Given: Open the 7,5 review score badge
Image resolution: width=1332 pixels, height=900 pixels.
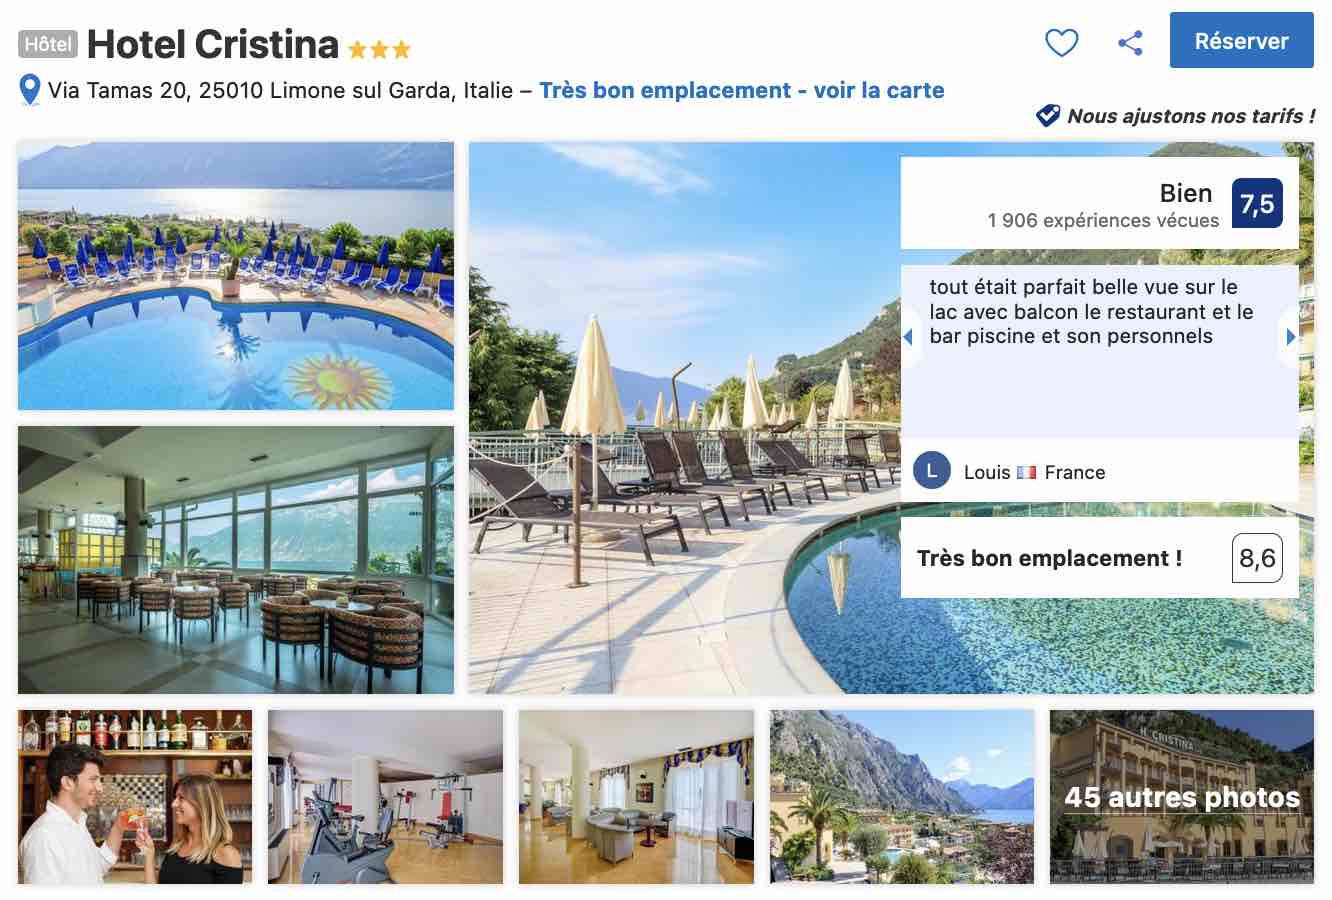Looking at the screenshot, I should tap(1257, 204).
